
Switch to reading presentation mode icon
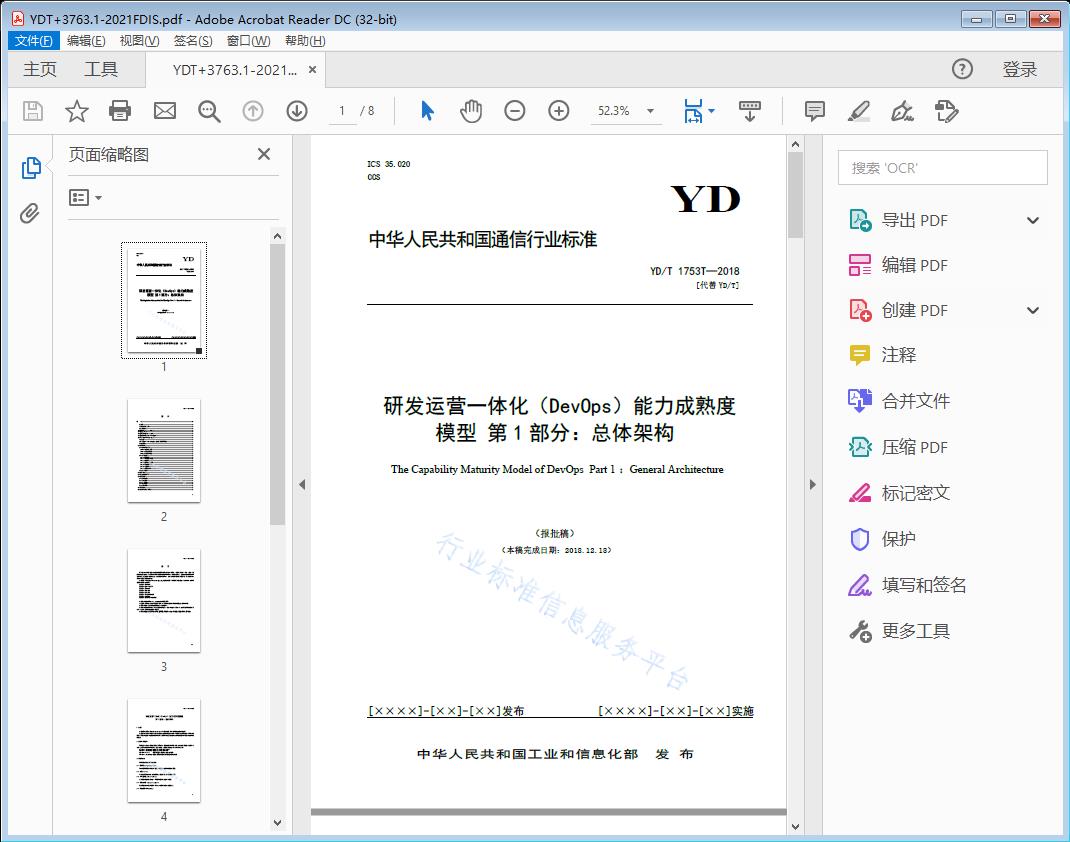point(750,111)
